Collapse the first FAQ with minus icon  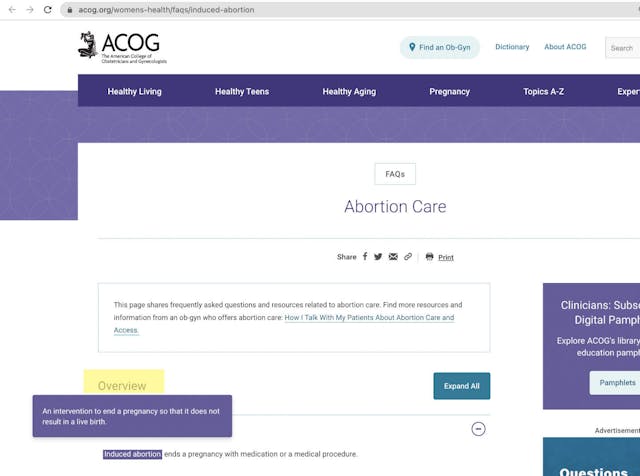[478, 429]
